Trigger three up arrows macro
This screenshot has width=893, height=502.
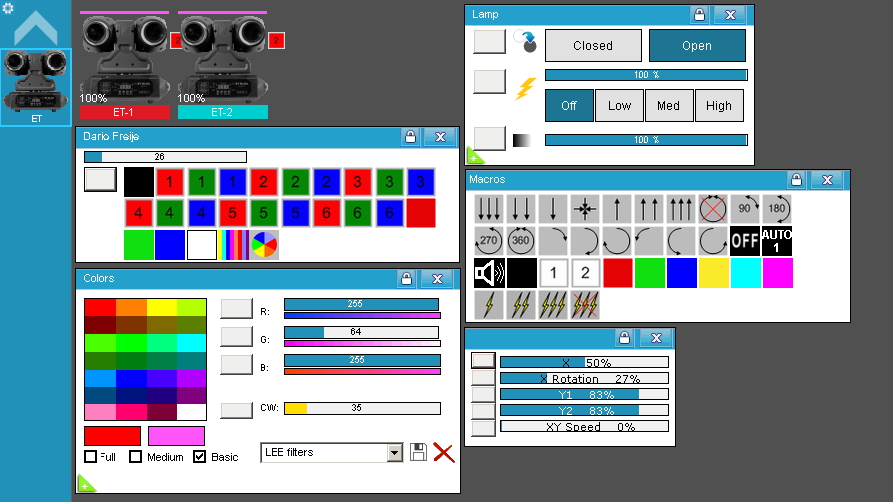click(x=681, y=209)
